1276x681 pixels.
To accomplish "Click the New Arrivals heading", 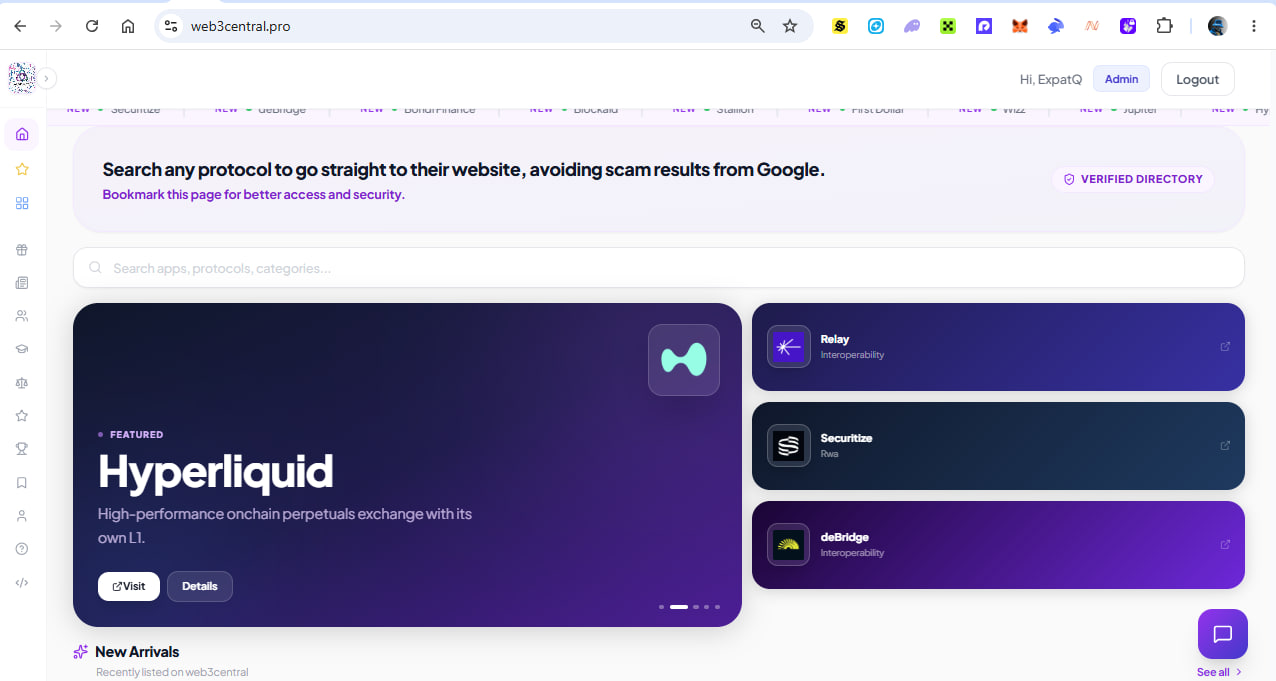I will click(137, 652).
